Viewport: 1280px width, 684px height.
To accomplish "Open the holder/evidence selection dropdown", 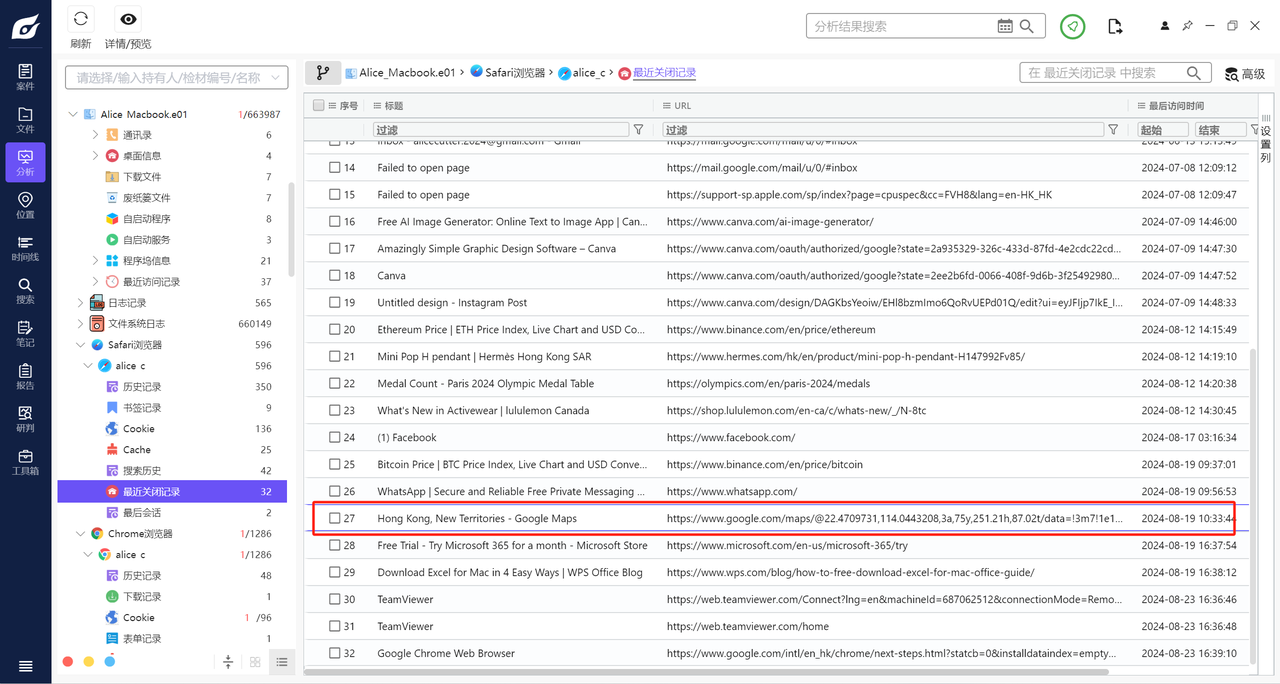I will click(x=177, y=77).
